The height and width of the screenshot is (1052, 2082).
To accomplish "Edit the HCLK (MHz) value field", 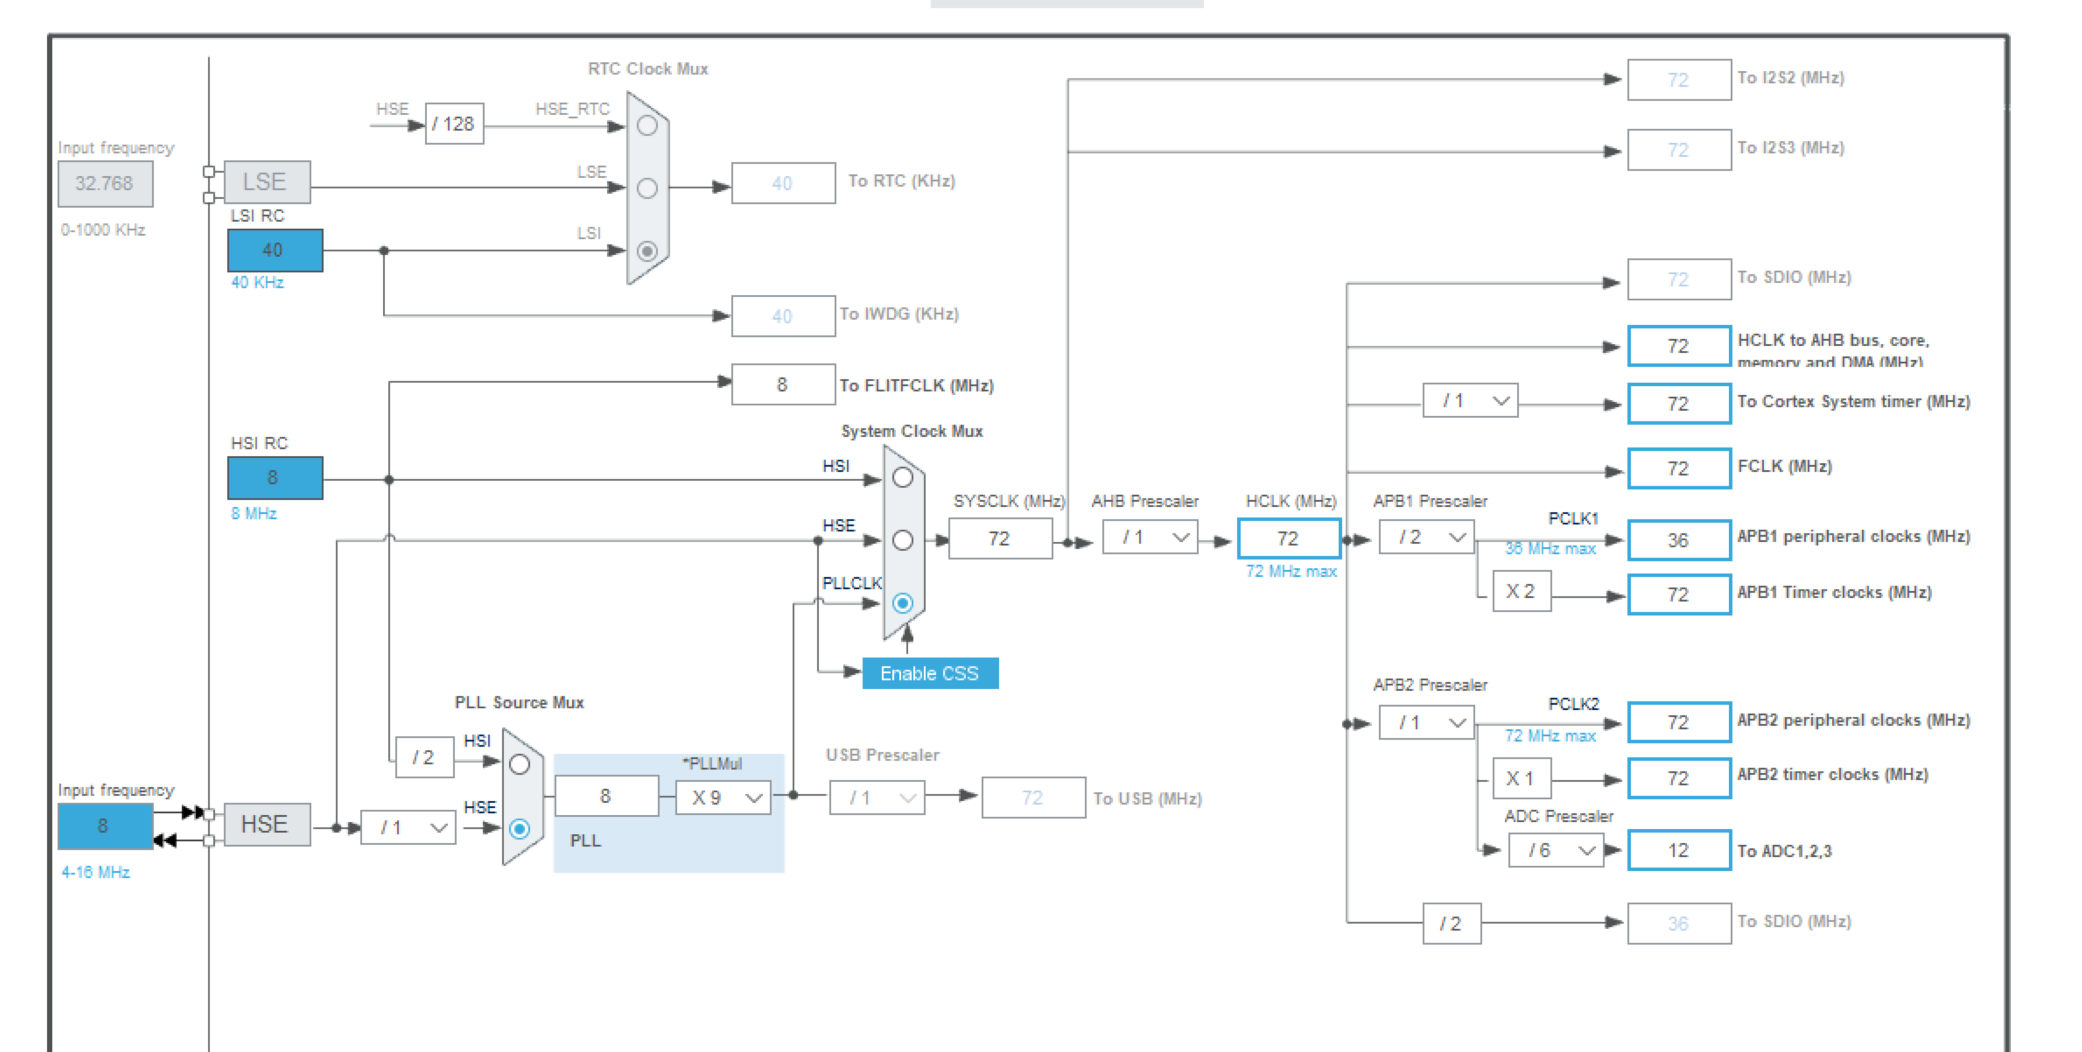I will (1289, 539).
